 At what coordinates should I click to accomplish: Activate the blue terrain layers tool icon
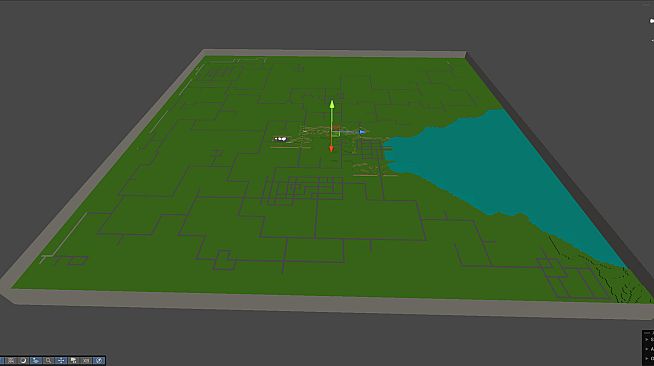pos(36,361)
